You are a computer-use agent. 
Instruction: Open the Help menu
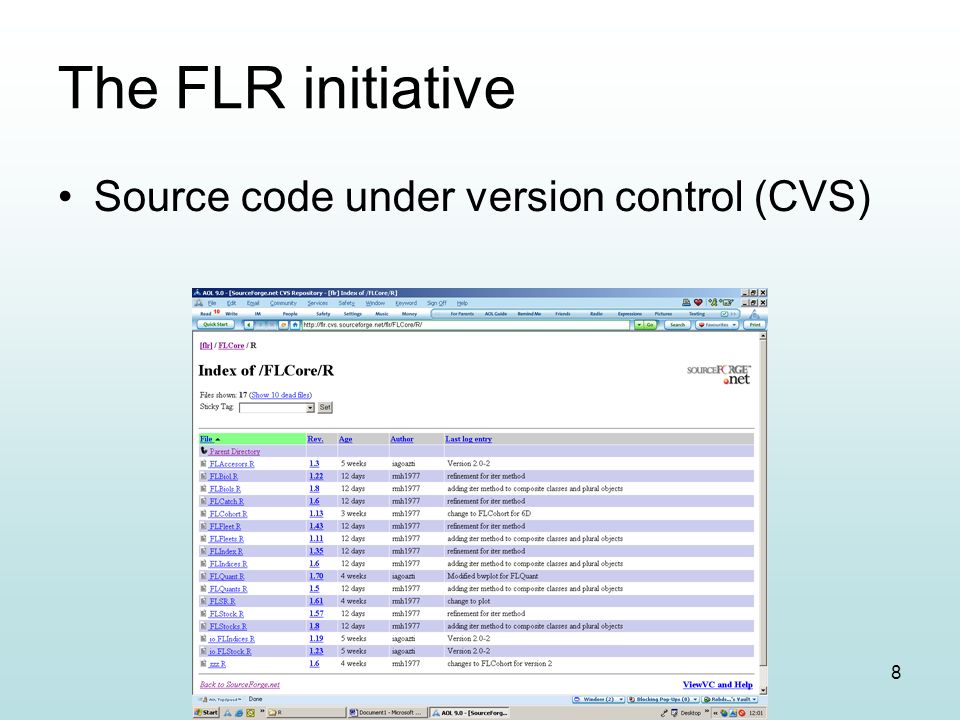(462, 303)
